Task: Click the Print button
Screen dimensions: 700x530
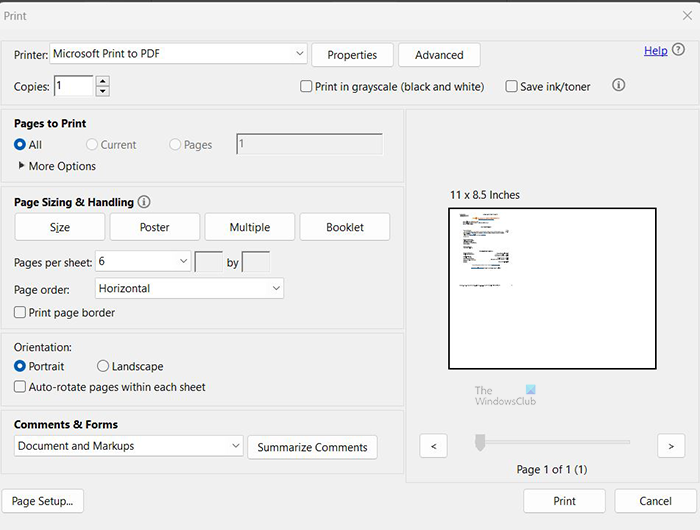Action: pyautogui.click(x=564, y=501)
